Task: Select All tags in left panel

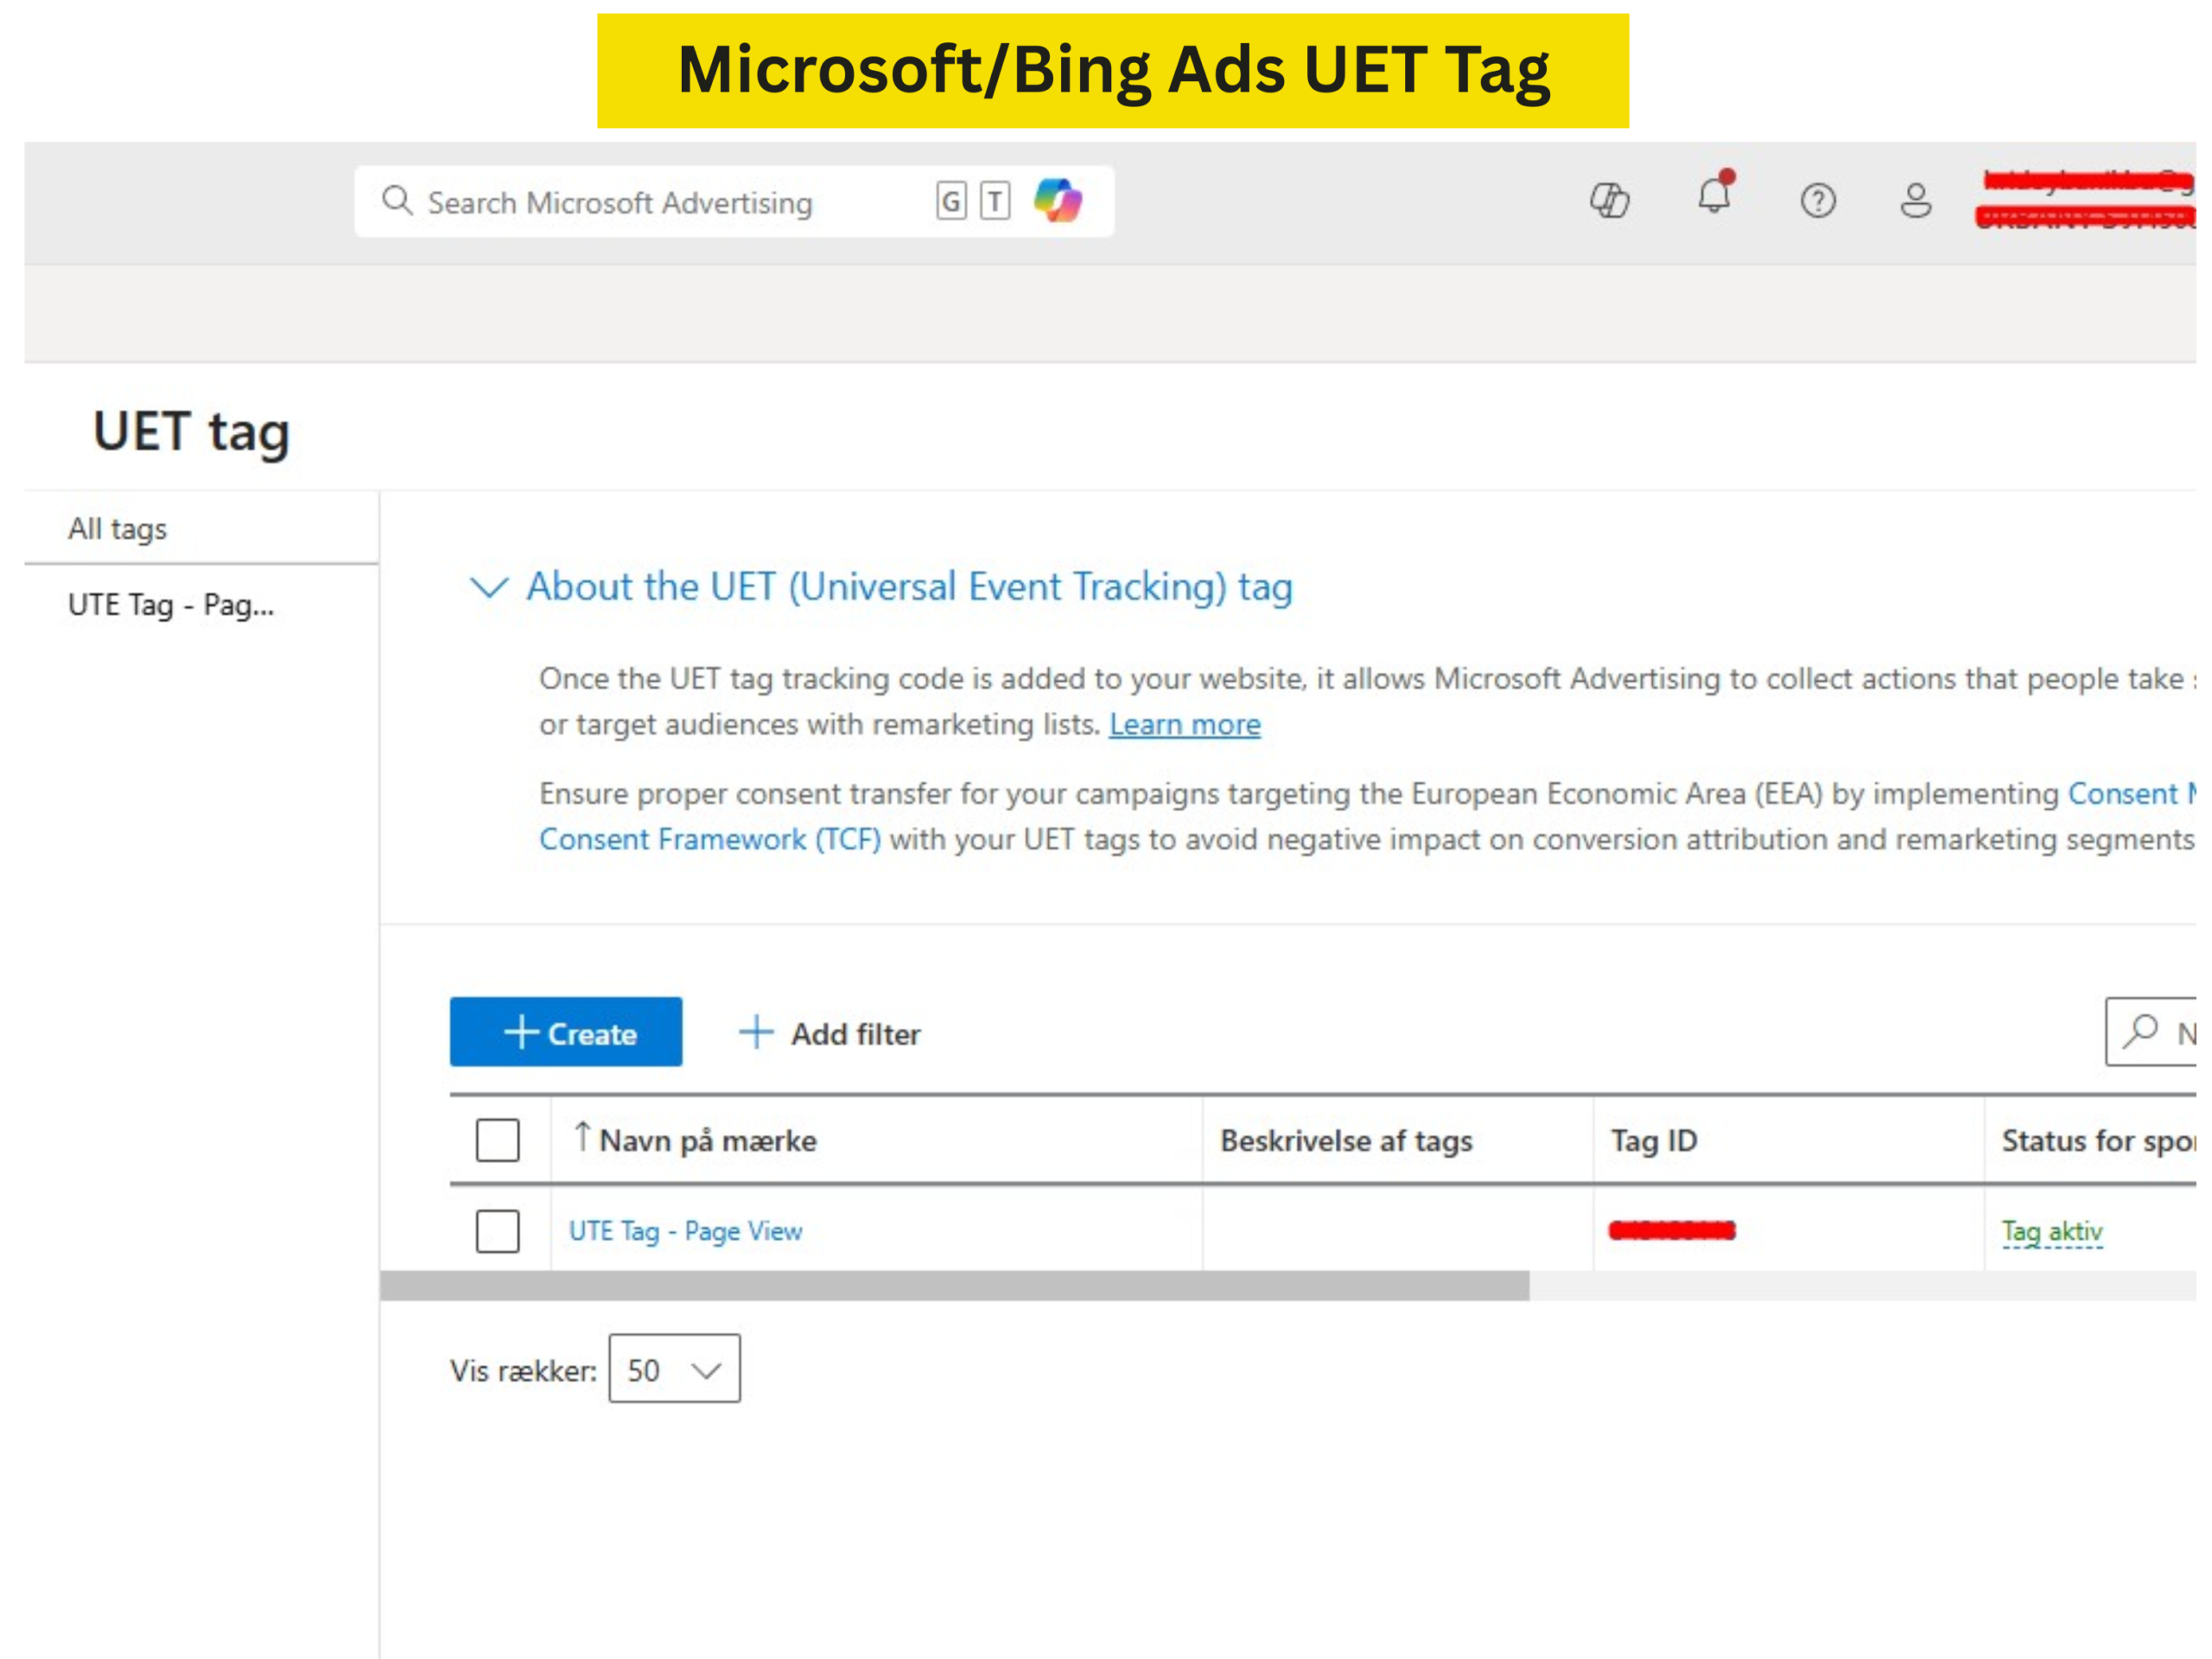Action: pos(117,529)
